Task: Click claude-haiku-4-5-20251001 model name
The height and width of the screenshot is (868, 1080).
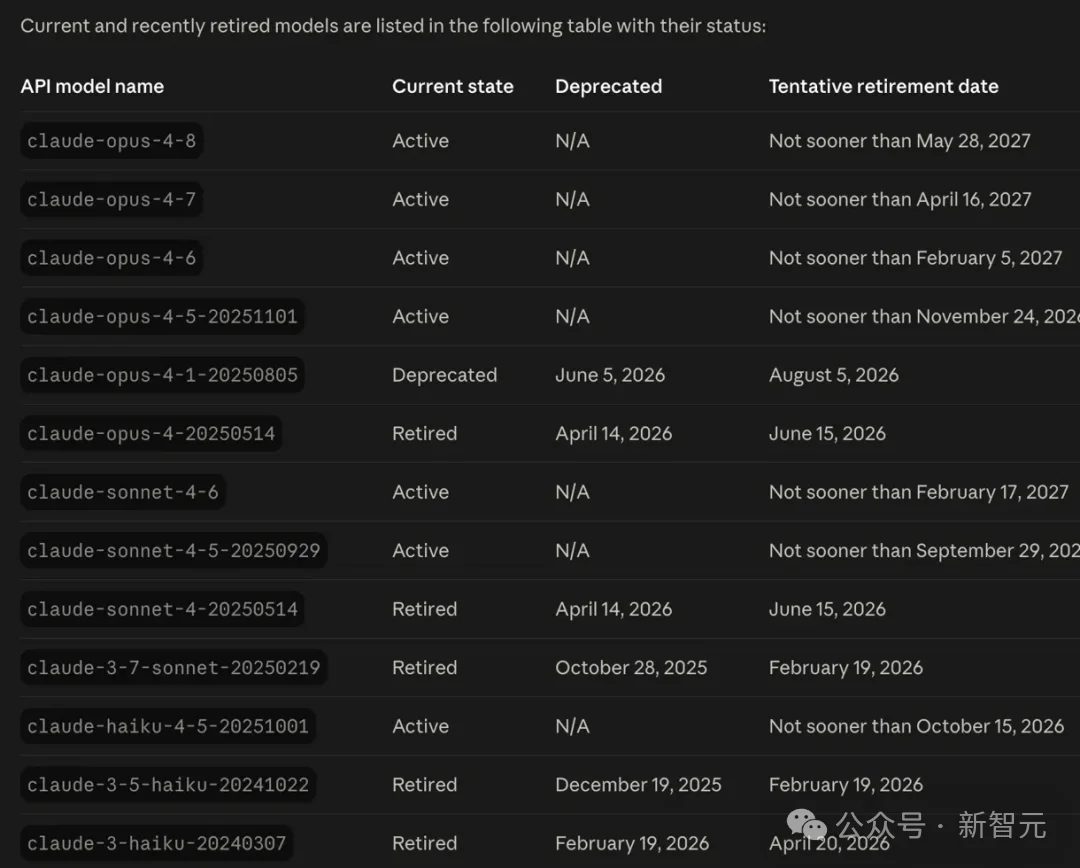Action: coord(168,726)
